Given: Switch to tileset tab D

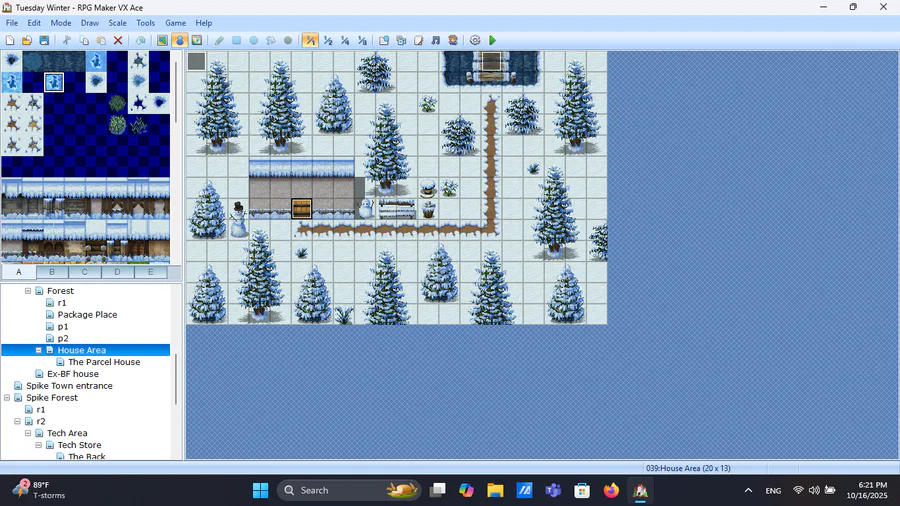Looking at the screenshot, I should click(118, 272).
